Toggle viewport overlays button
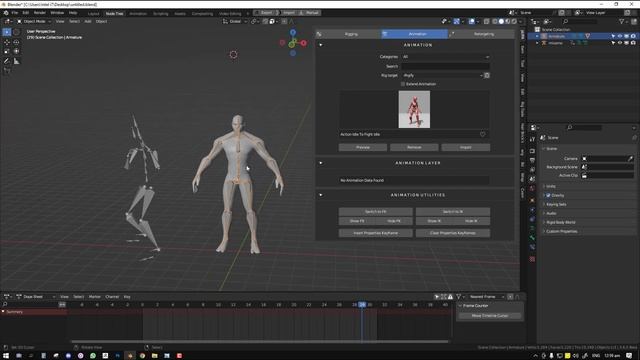This screenshot has height=360, width=640. (x=472, y=21)
